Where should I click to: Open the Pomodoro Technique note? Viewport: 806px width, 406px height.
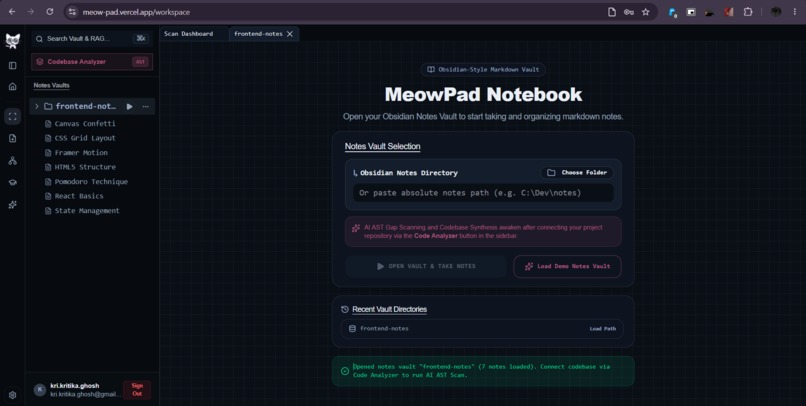[86, 182]
